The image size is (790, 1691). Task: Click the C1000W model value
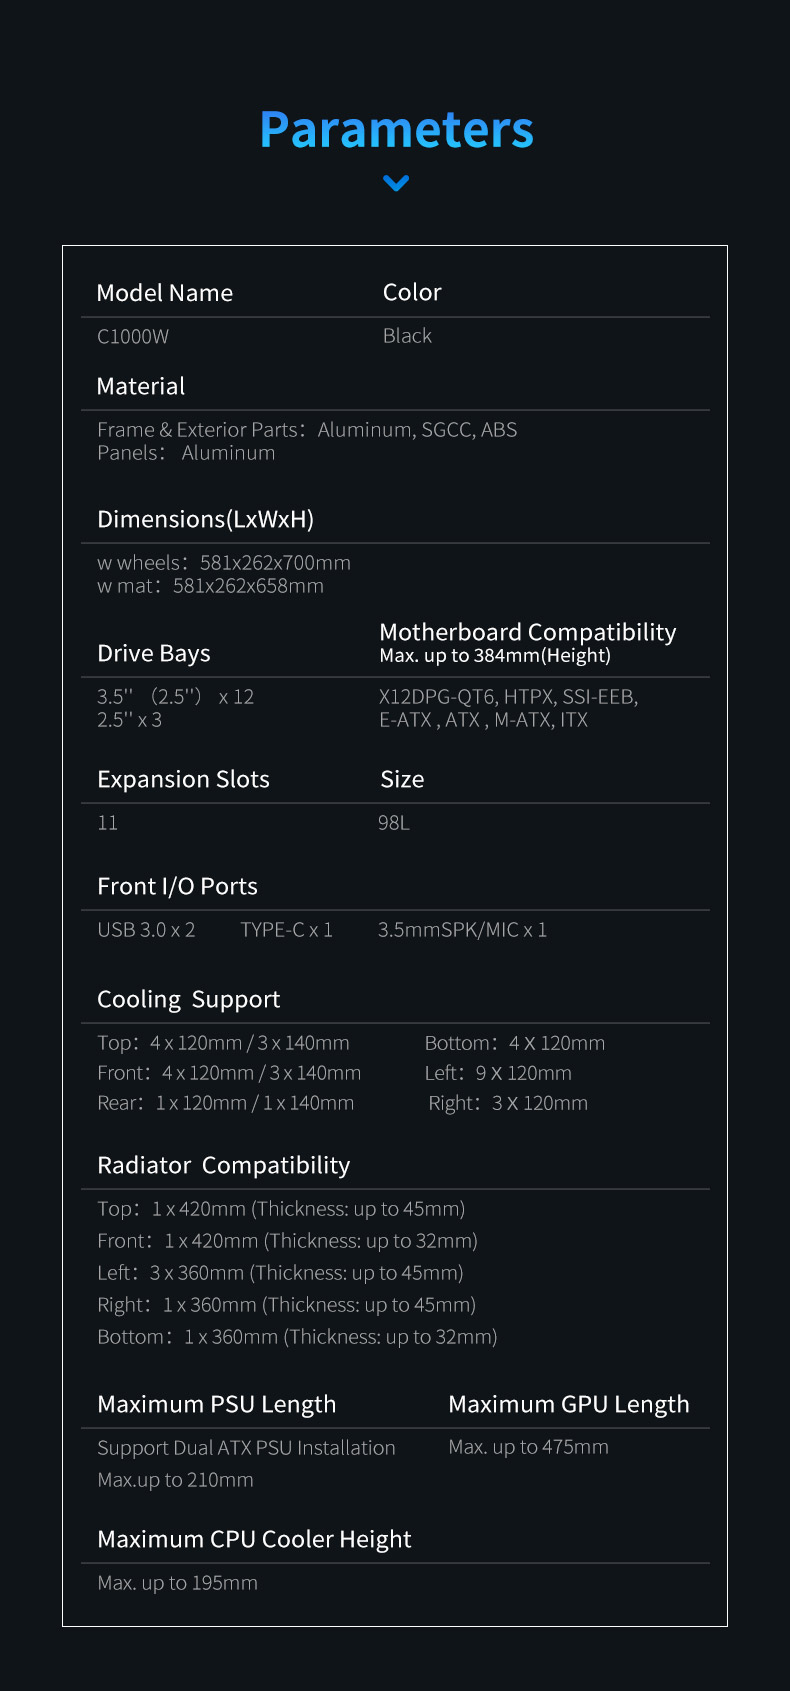click(133, 336)
